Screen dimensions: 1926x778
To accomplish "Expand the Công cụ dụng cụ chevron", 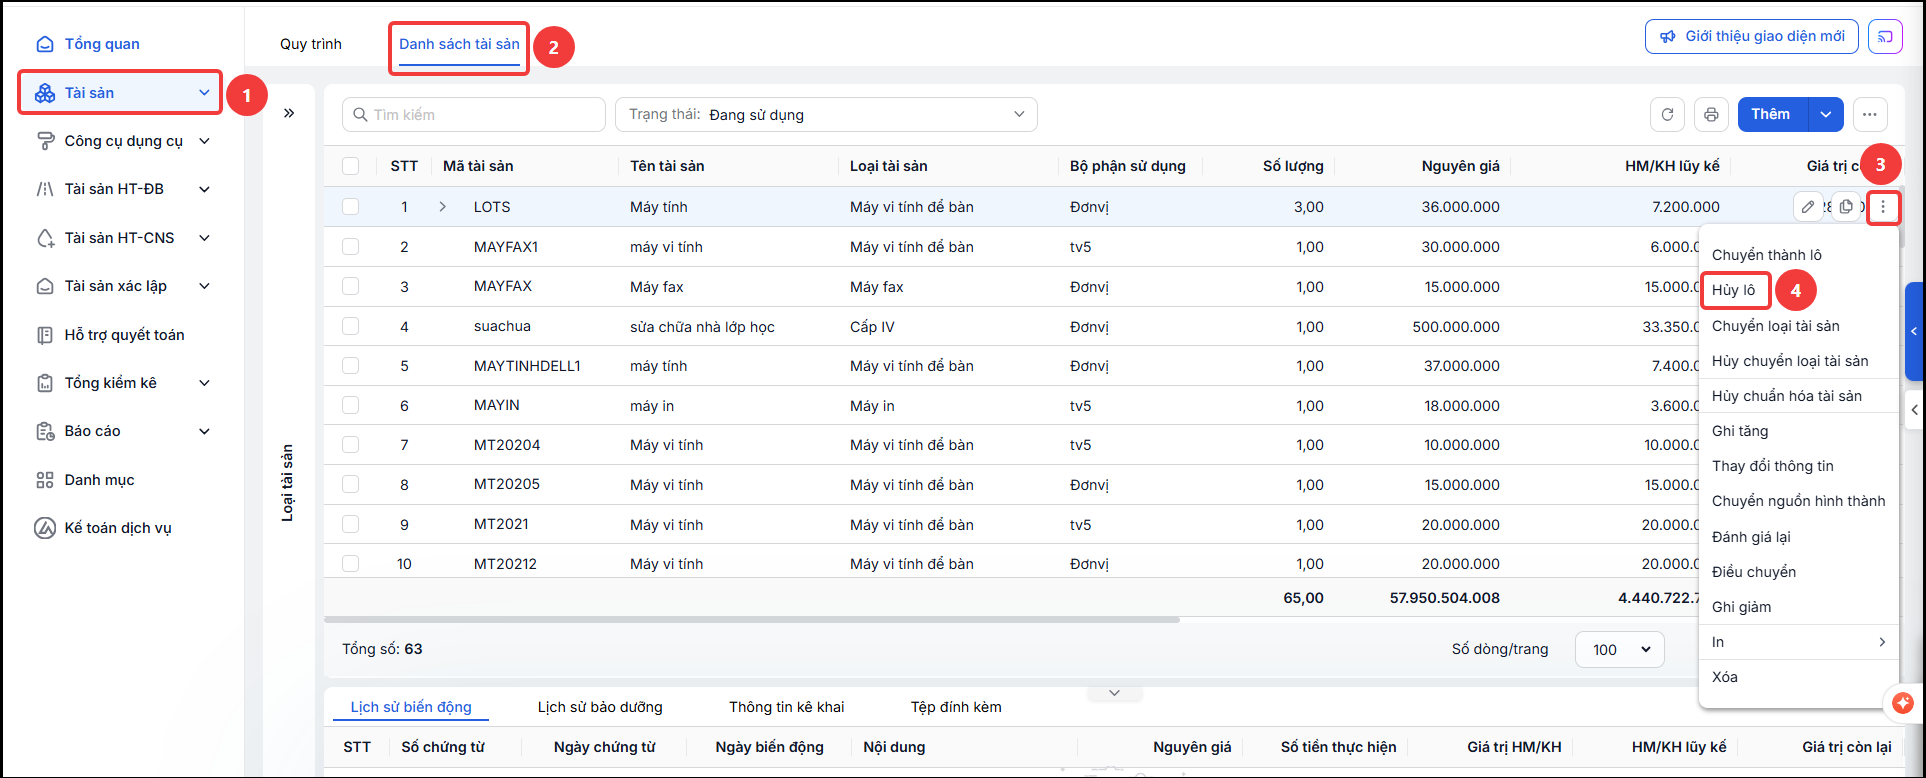I will (205, 141).
